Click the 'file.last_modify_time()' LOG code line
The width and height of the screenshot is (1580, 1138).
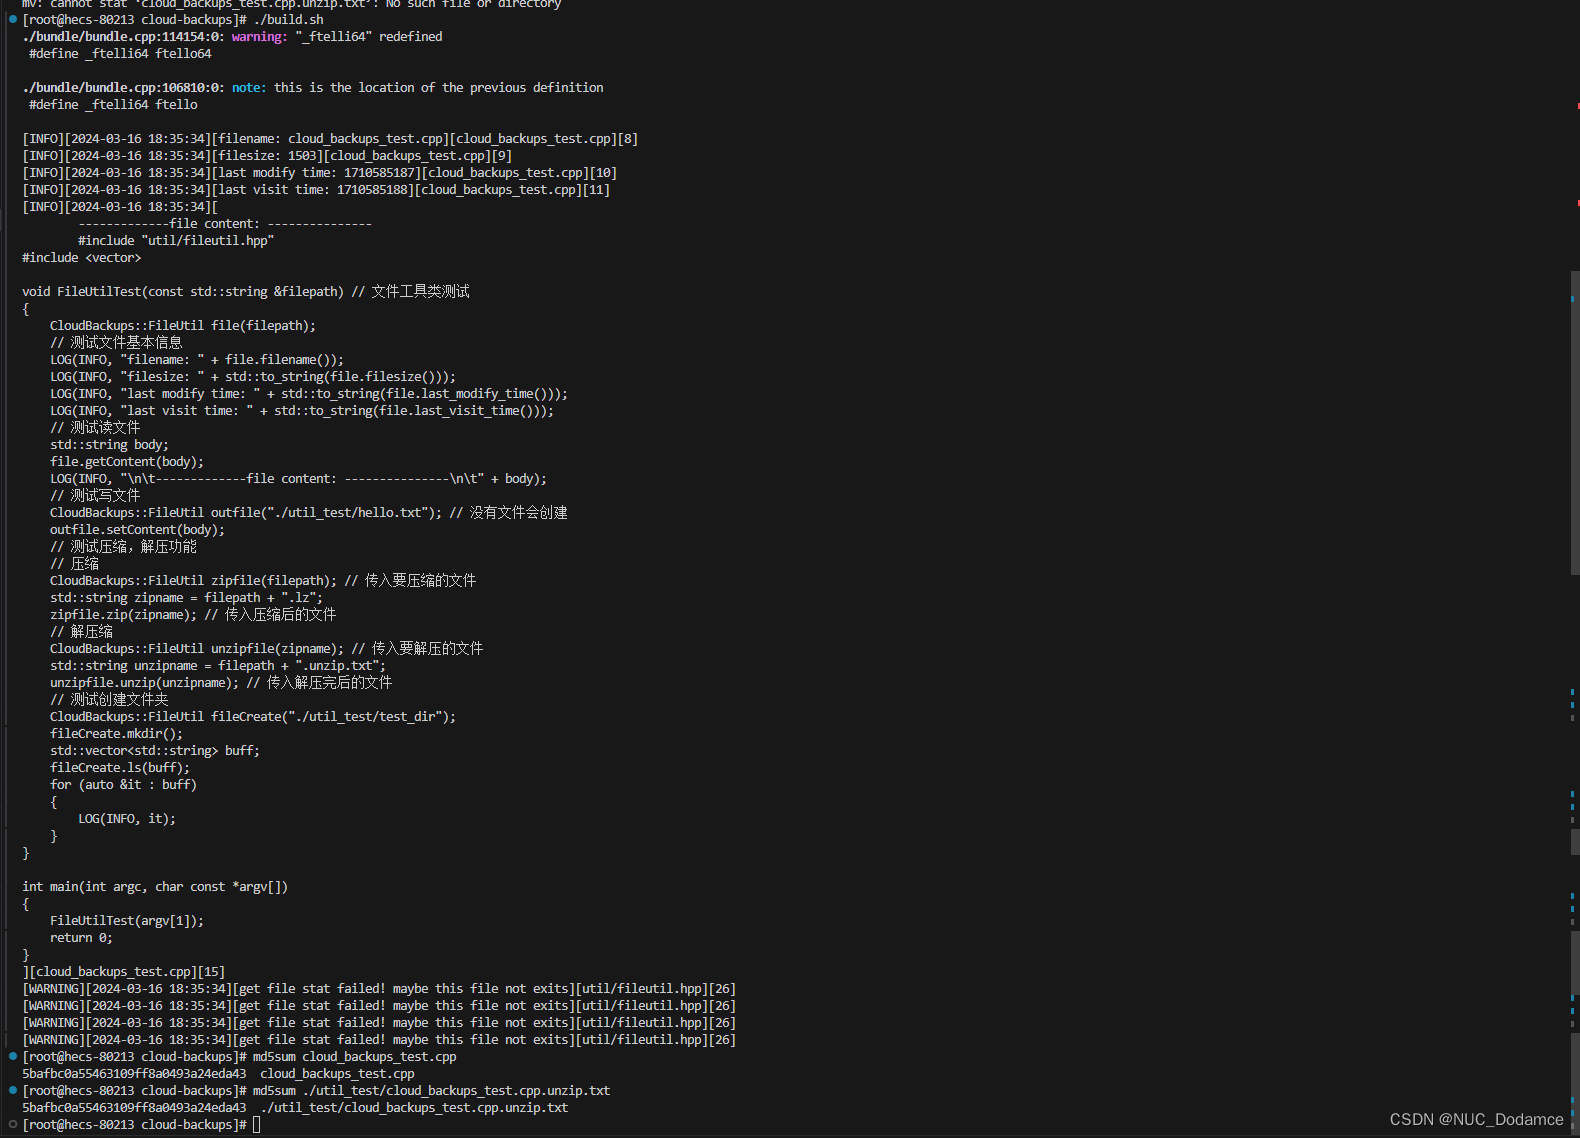click(309, 393)
